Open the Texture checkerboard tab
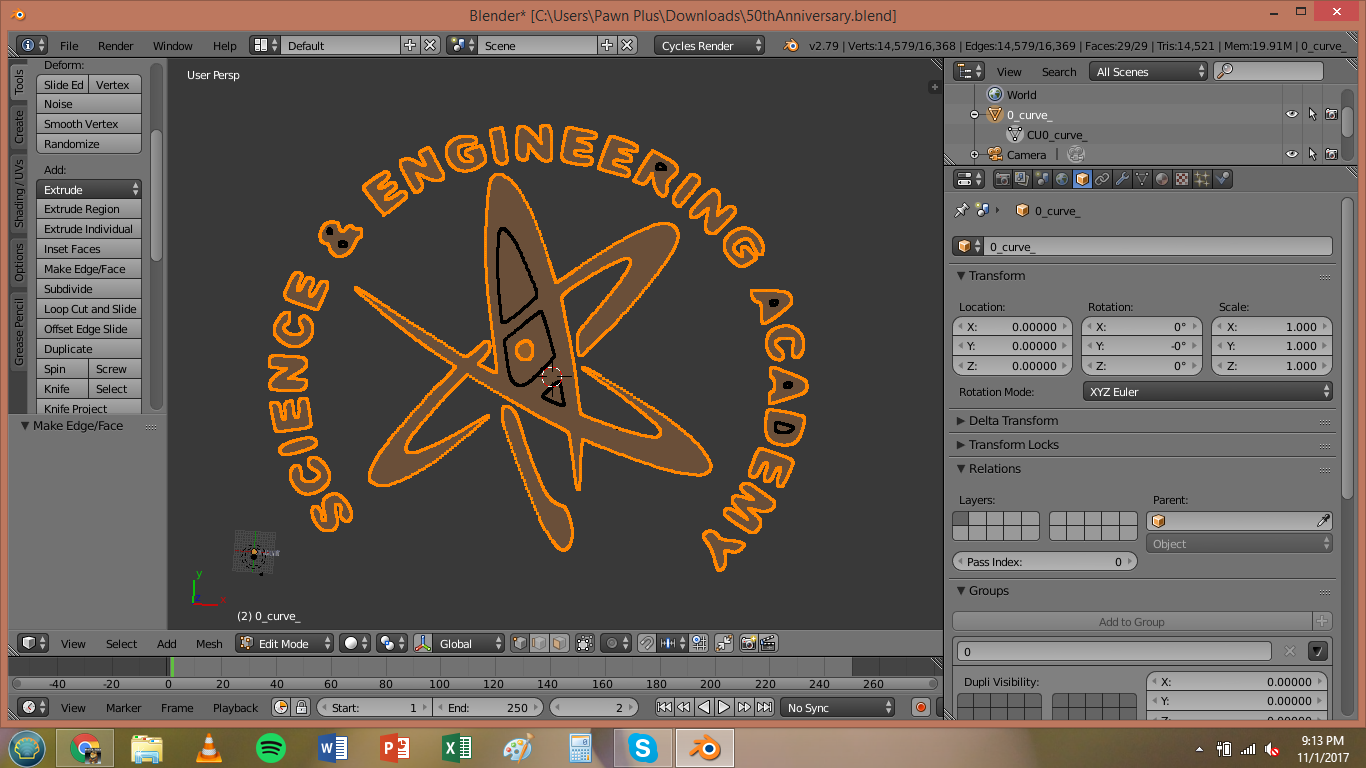Screen dimensions: 1366x768 pyautogui.click(x=1182, y=179)
